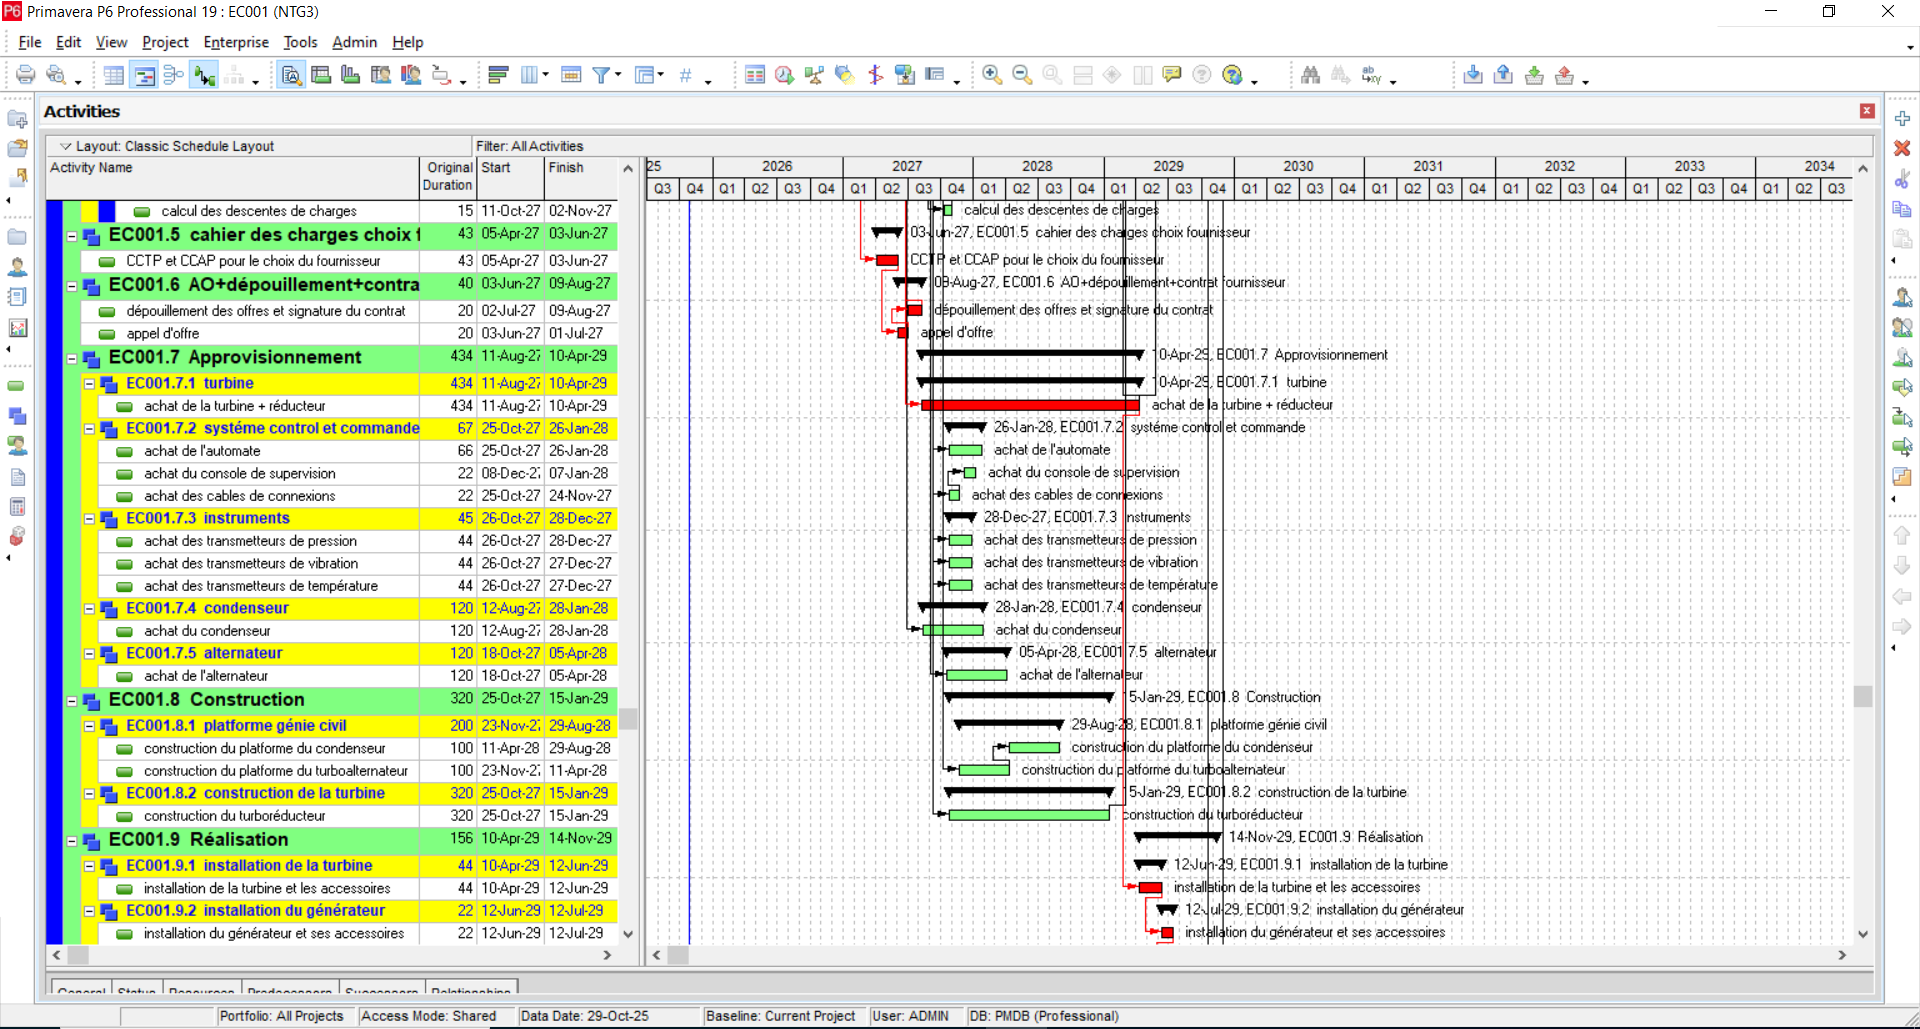Toggle the Activity Details bottom panel
Viewport: 1920px width, 1029px height.
(291, 75)
